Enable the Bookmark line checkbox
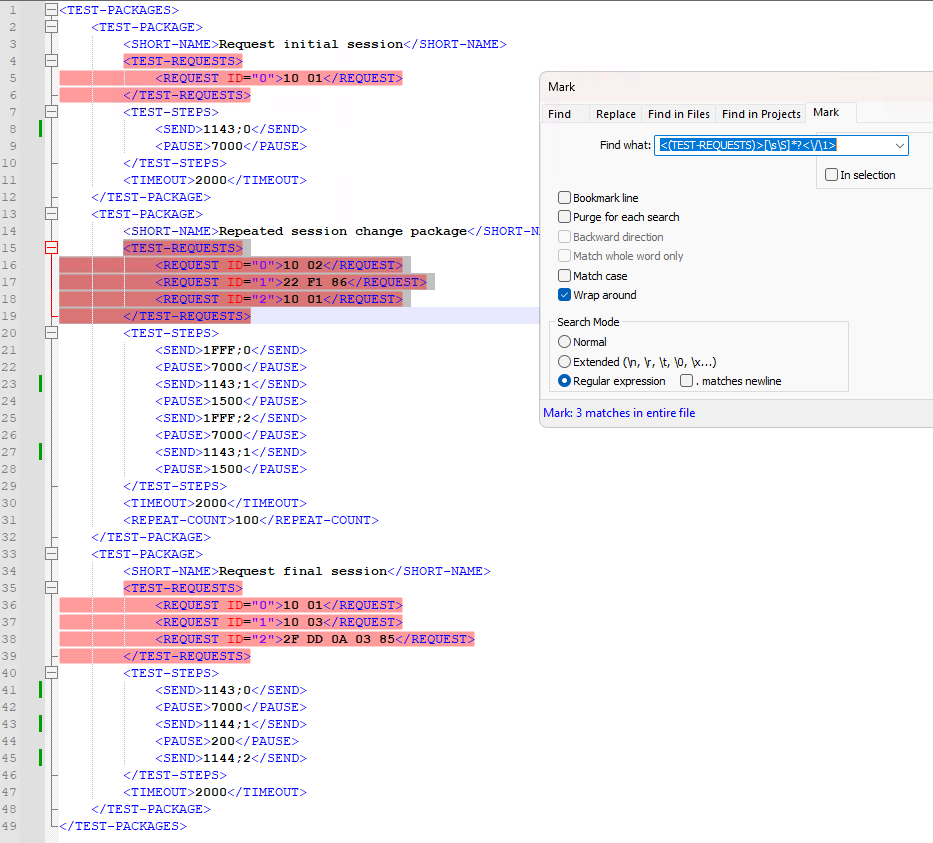 [563, 198]
